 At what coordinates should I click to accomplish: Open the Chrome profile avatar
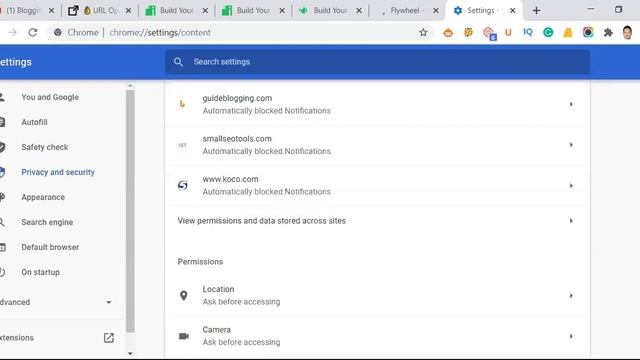pos(627,32)
